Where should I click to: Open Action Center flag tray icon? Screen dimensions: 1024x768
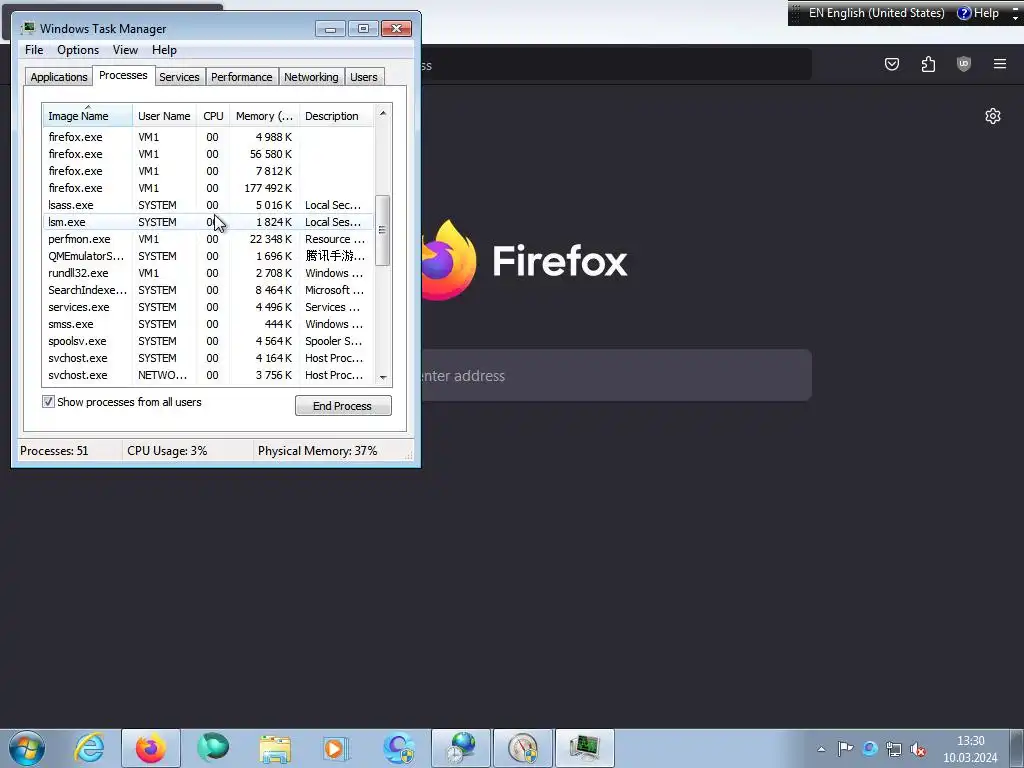coord(846,748)
